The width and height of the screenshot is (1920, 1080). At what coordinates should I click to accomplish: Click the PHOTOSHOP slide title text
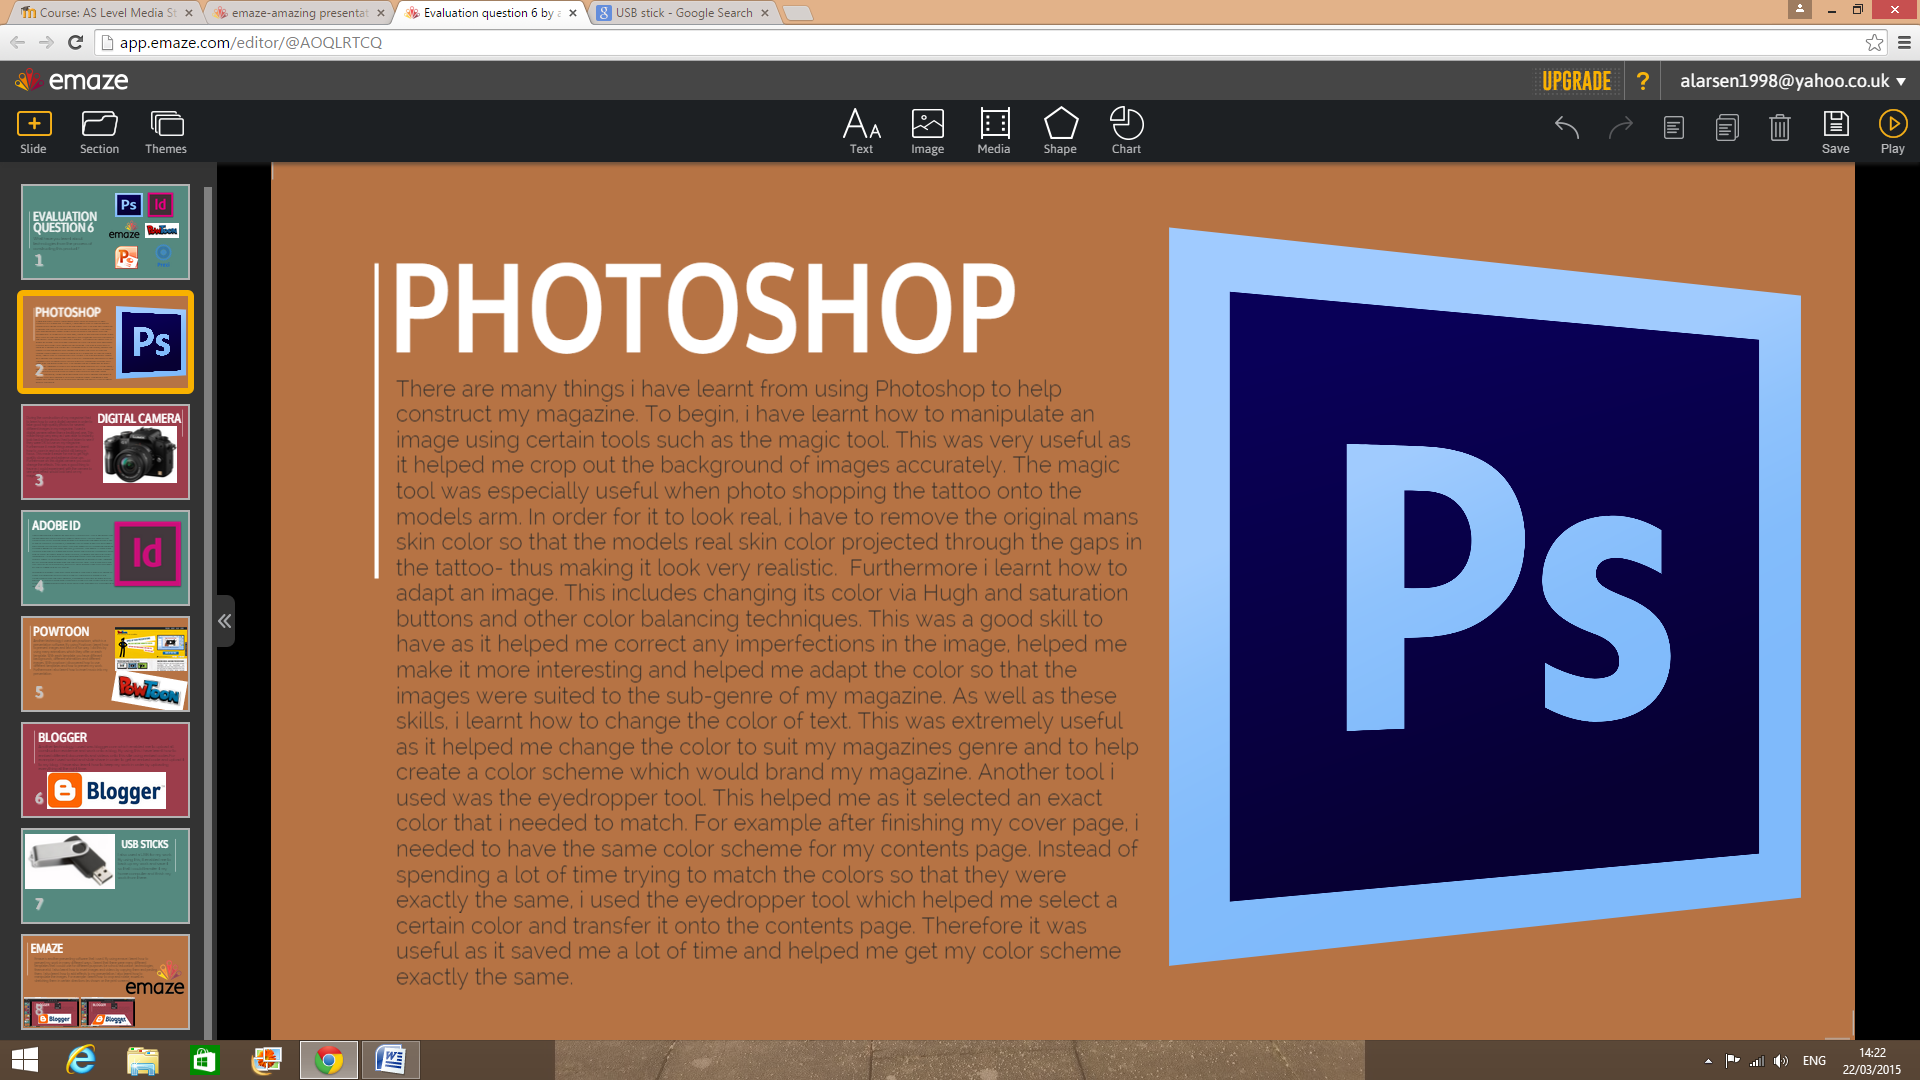click(x=705, y=309)
